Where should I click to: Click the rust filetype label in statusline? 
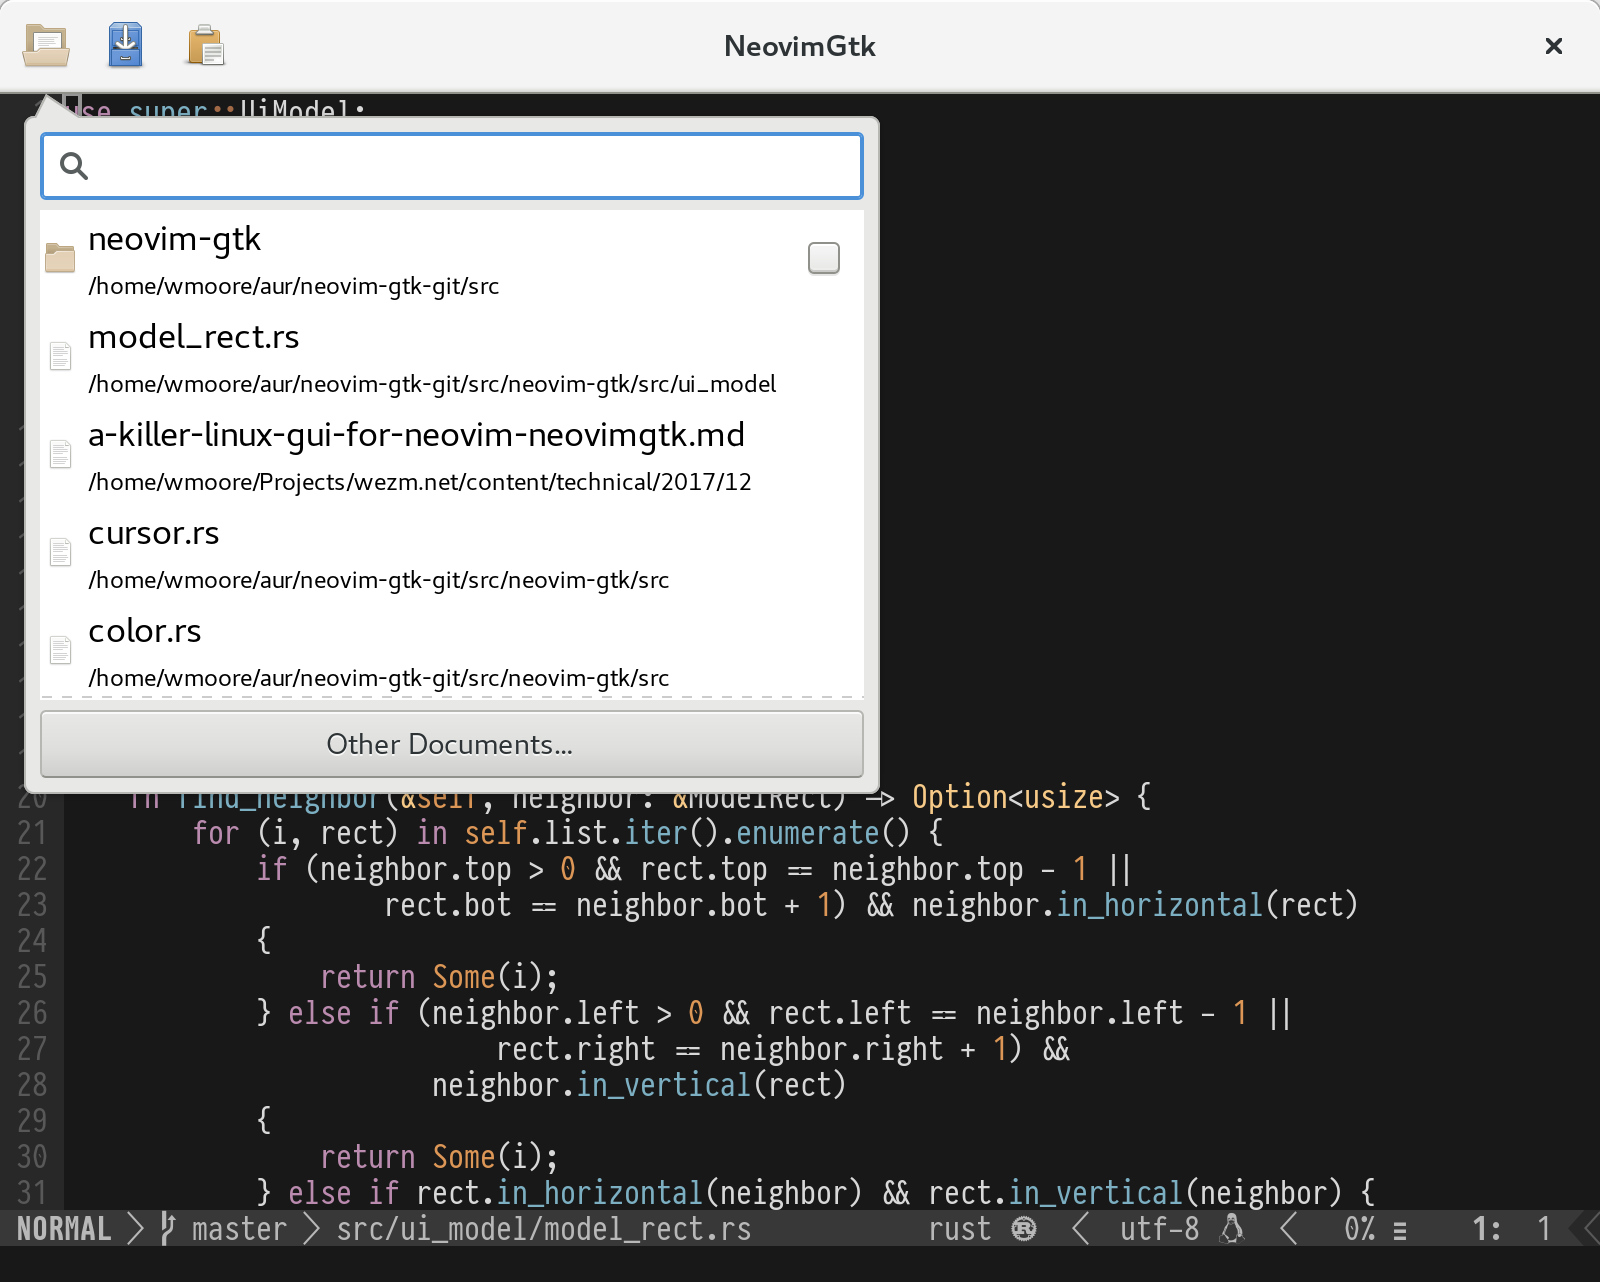point(960,1228)
